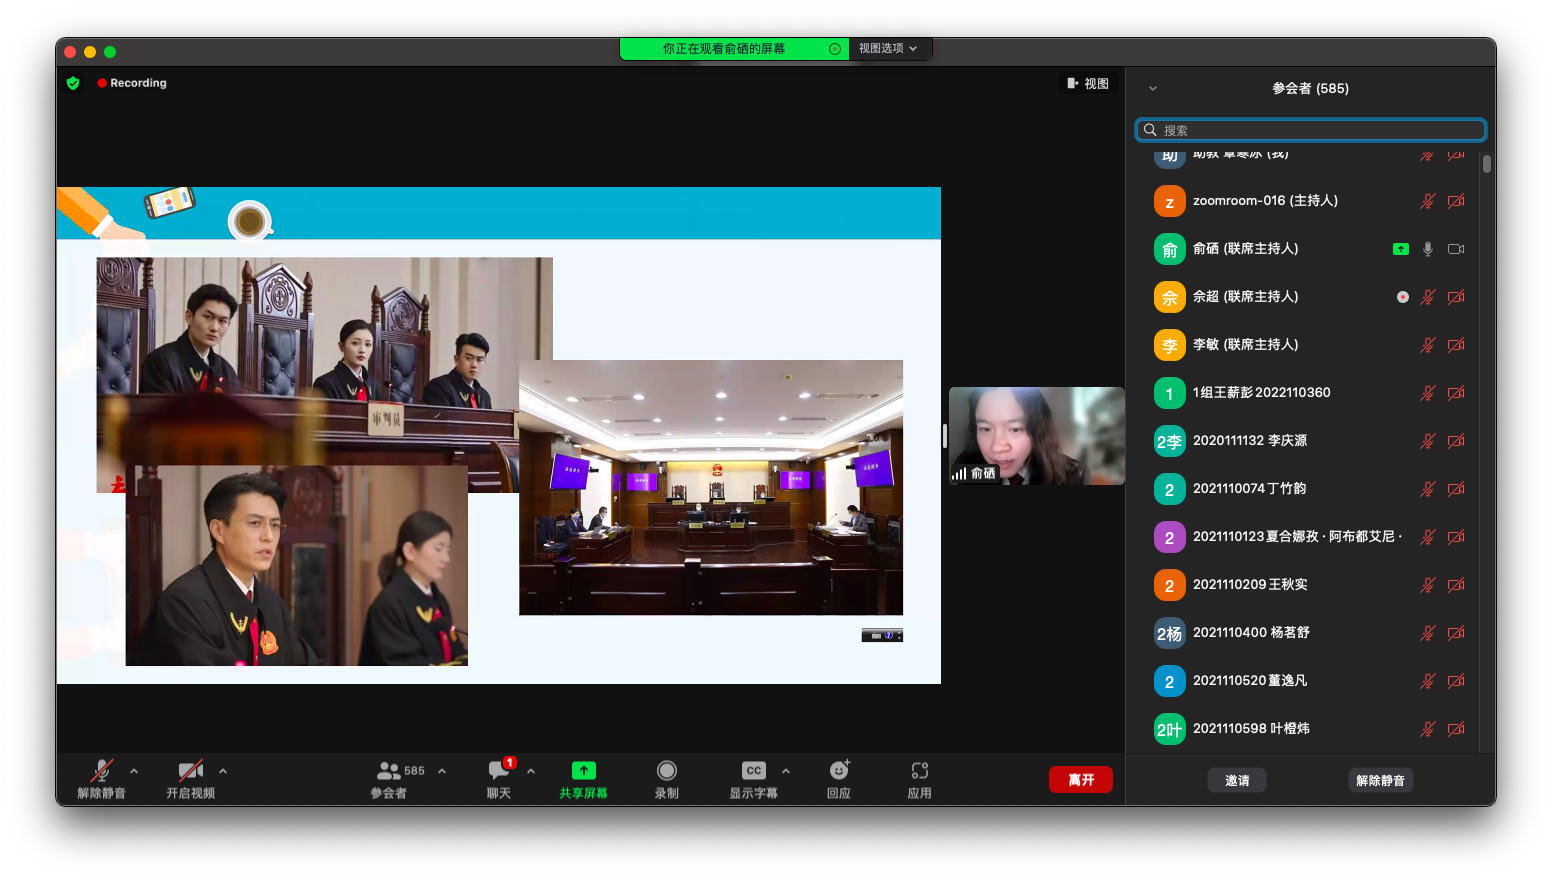Open the Participants icon showing 585
The width and height of the screenshot is (1552, 880).
[x=389, y=771]
